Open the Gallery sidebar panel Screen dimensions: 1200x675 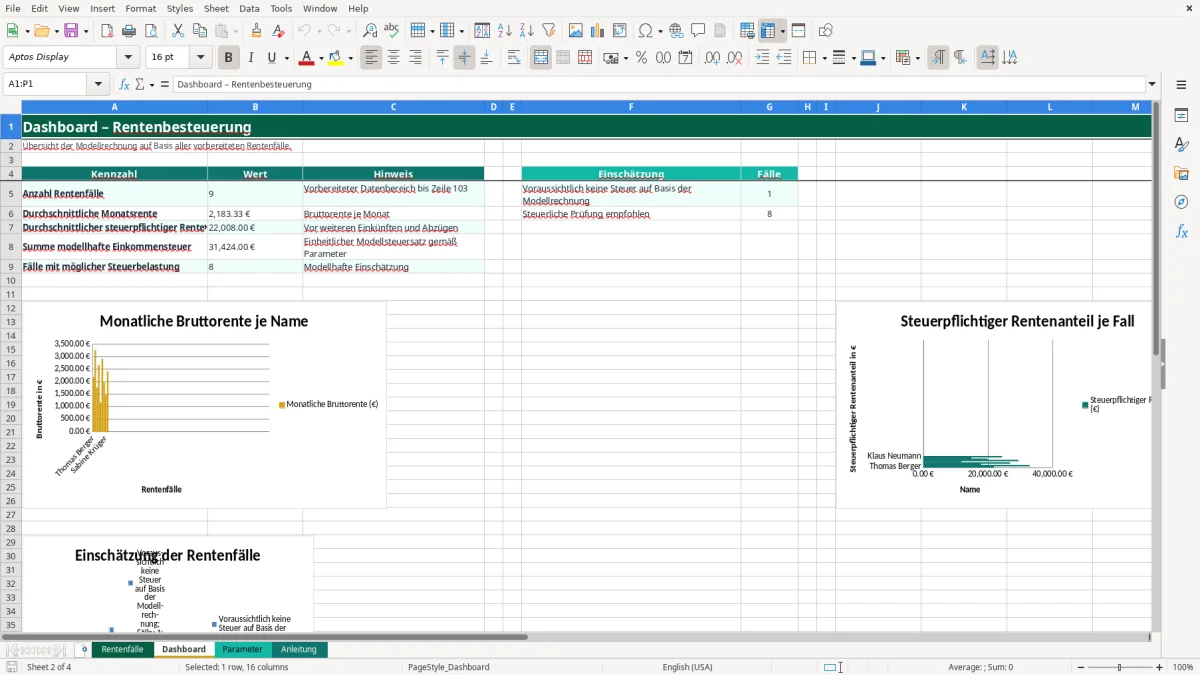click(1181, 173)
